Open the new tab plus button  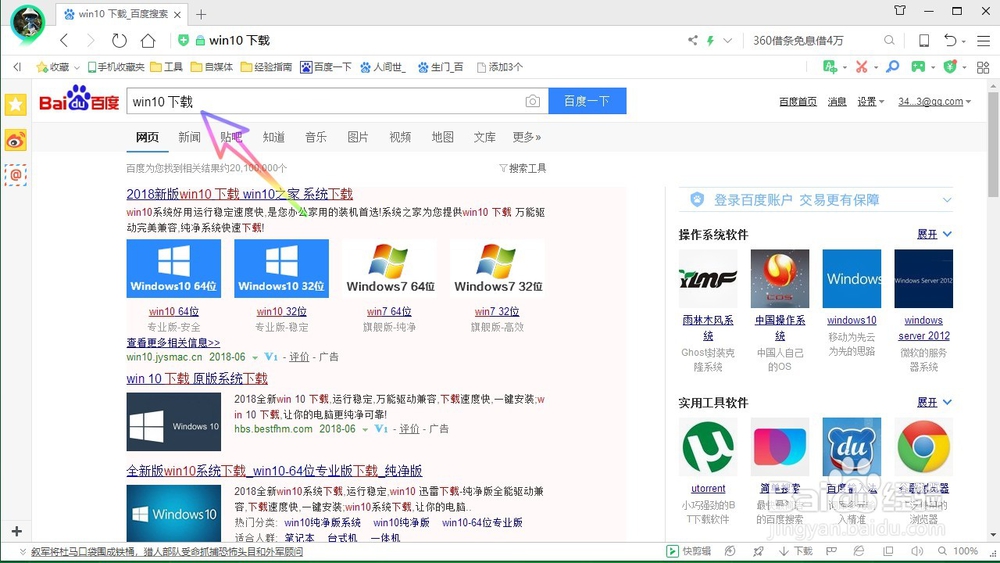[x=201, y=14]
